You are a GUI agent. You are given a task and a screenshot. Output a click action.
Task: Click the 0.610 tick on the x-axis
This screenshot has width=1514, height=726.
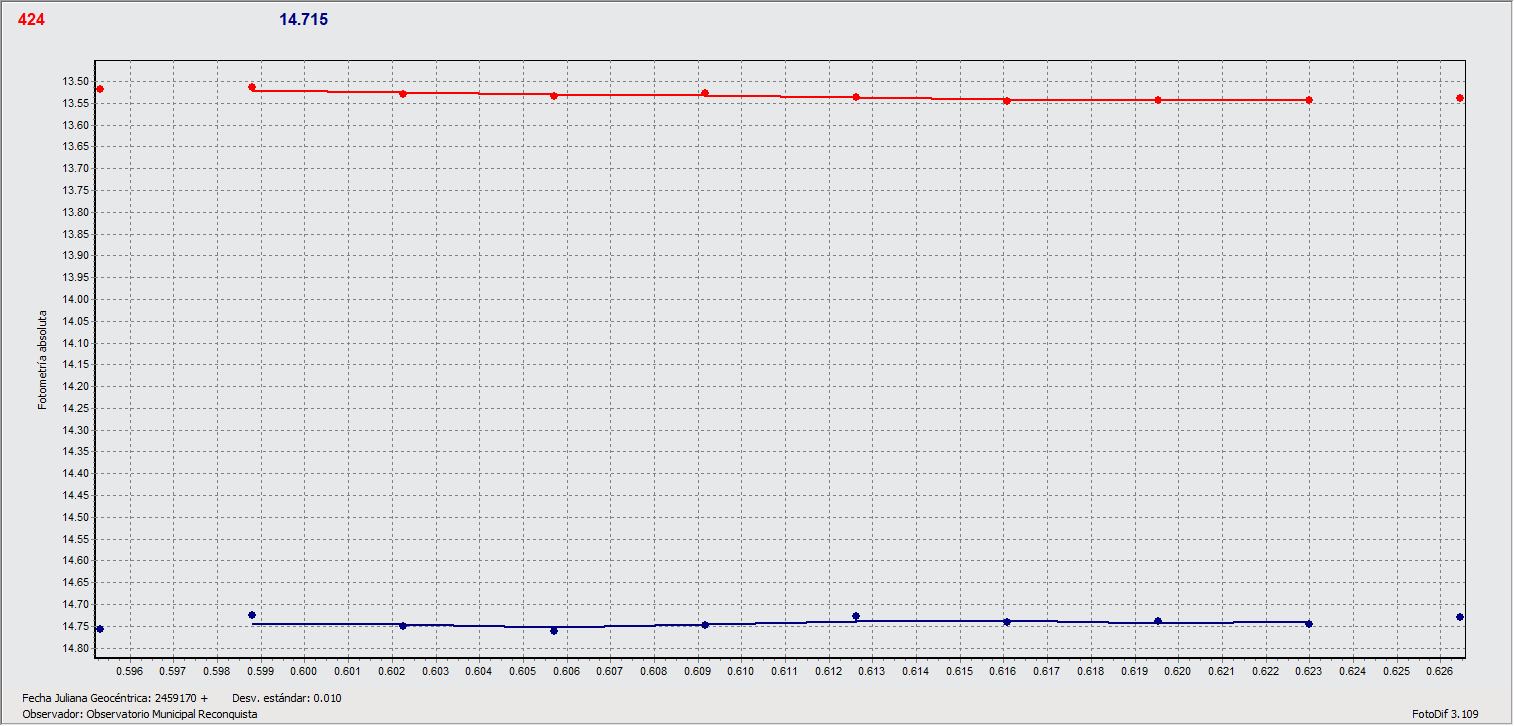(740, 671)
